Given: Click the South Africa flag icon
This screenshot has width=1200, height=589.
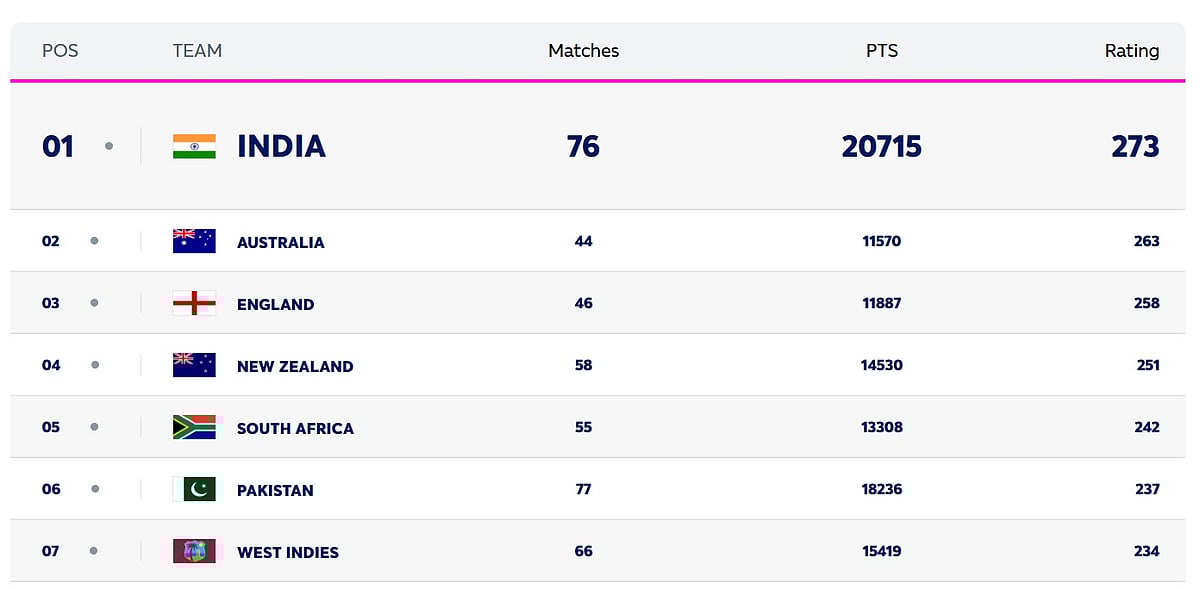Looking at the screenshot, I should pyautogui.click(x=194, y=427).
